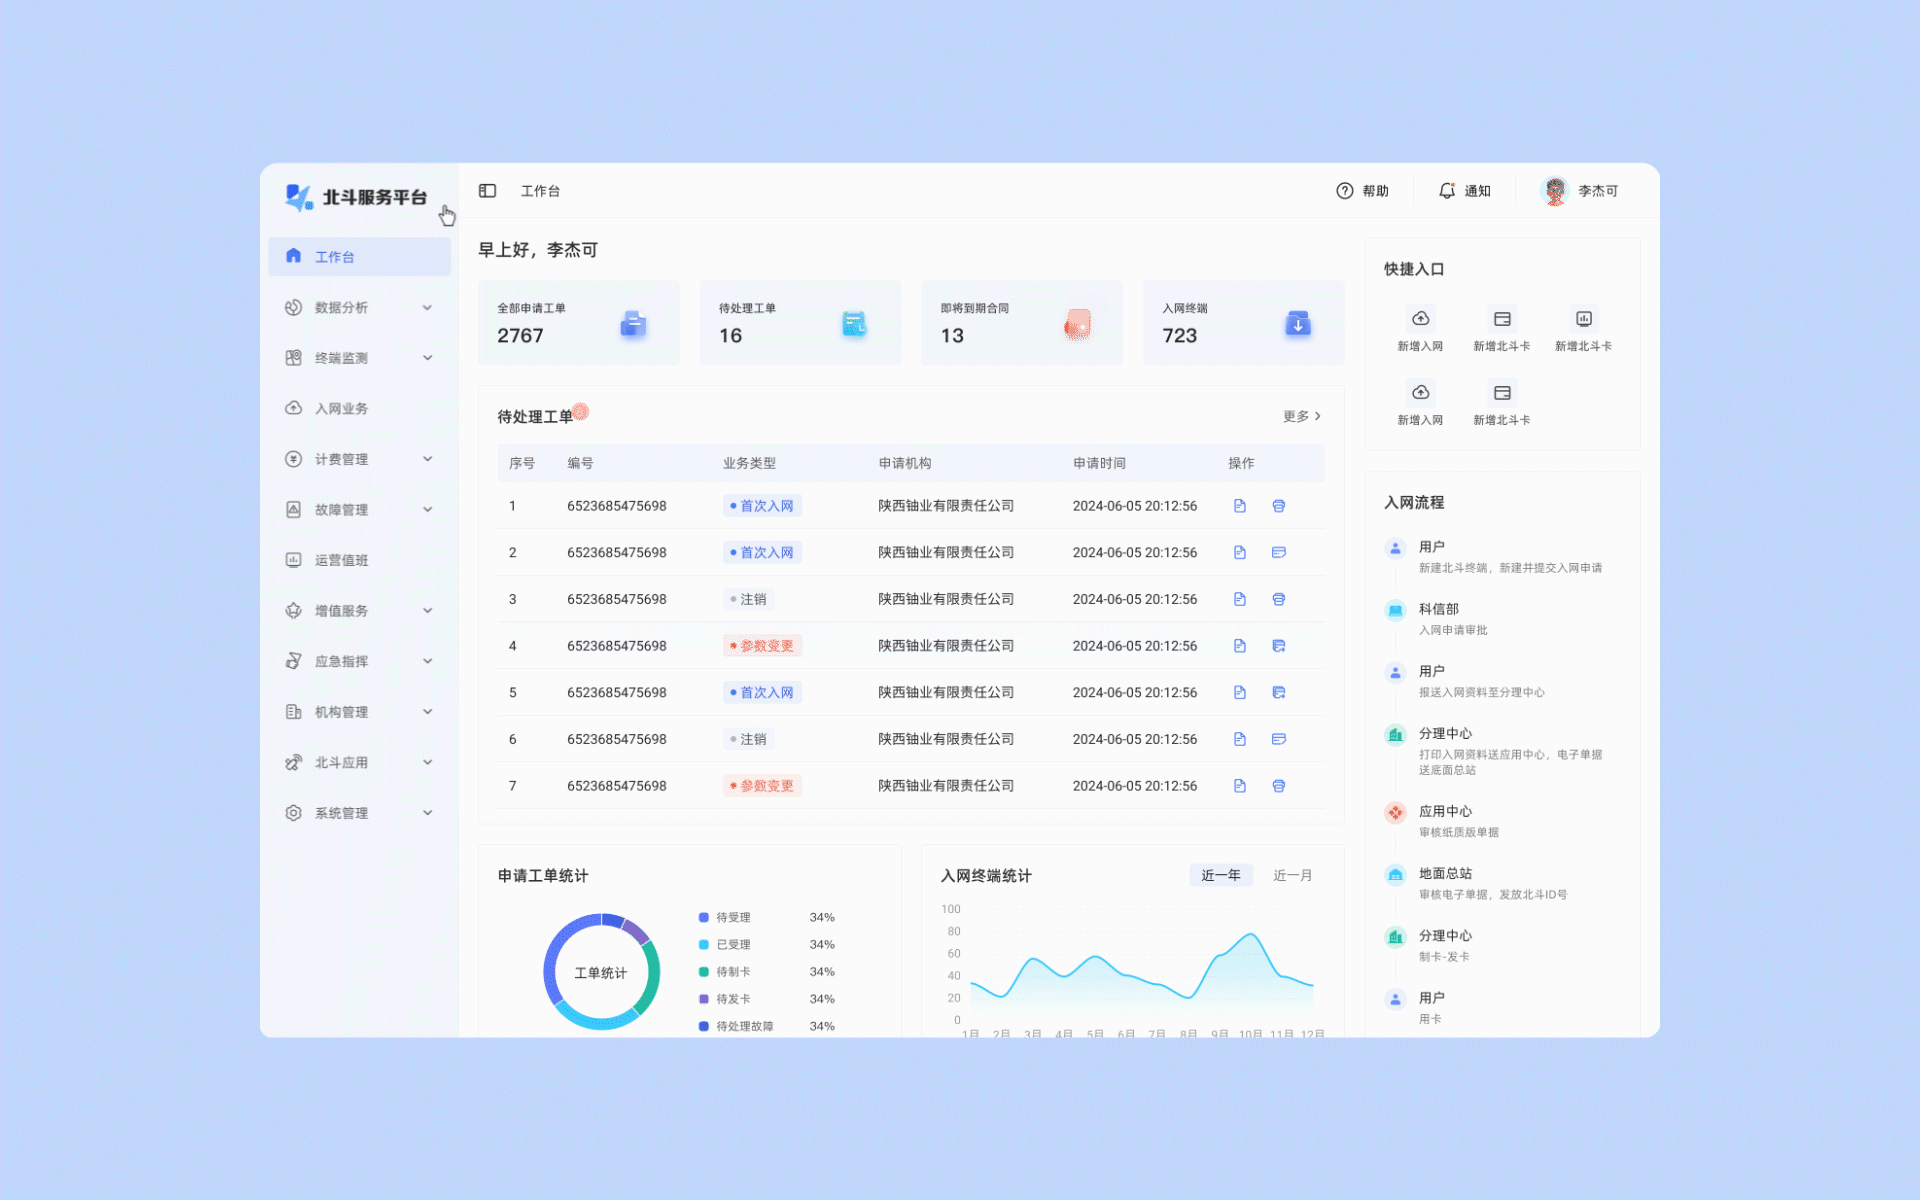Switch chart to 近一月 view
The image size is (1920, 1200).
[1292, 875]
